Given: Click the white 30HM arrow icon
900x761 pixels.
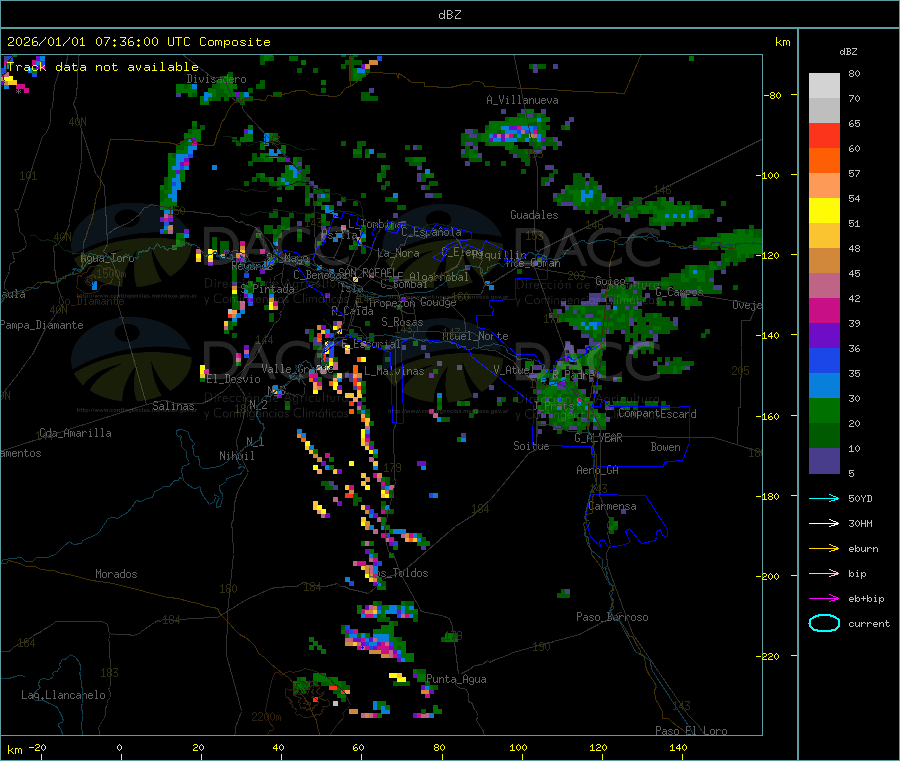Looking at the screenshot, I should coord(824,523).
